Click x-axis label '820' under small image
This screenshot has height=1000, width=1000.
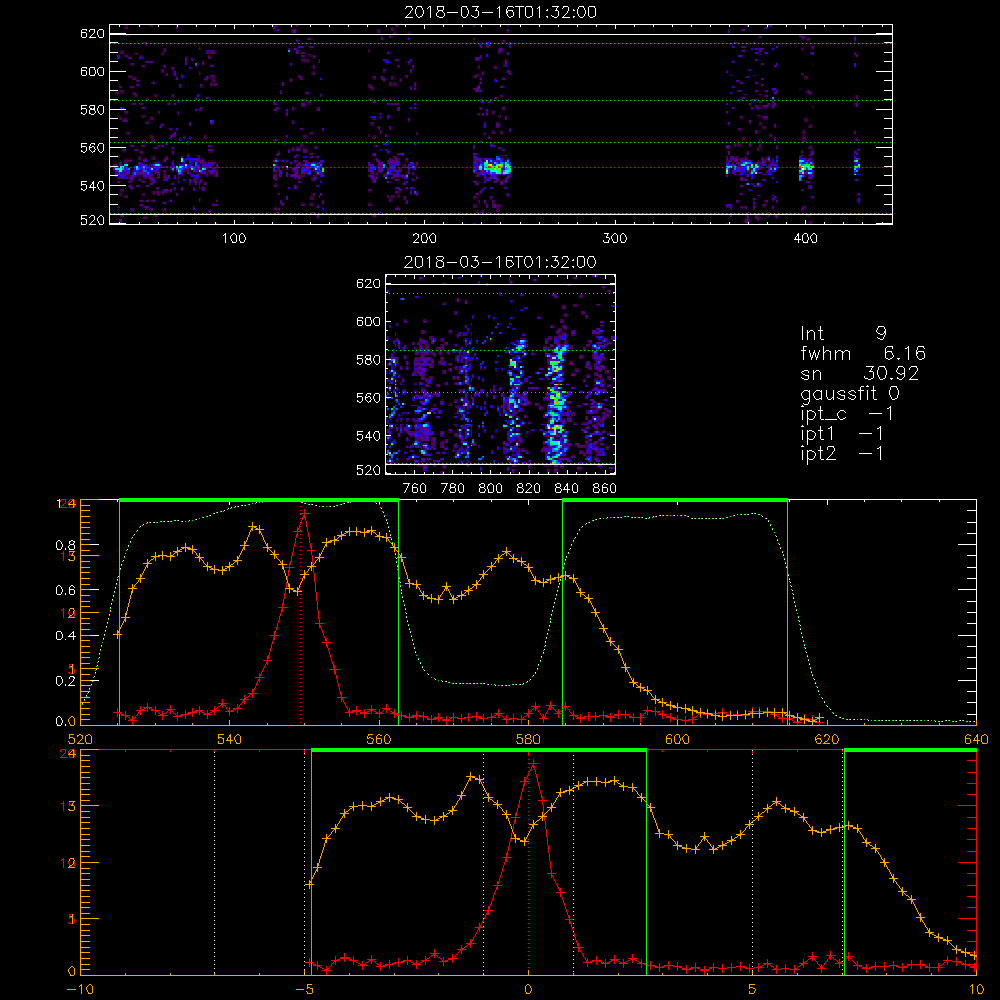[528, 488]
